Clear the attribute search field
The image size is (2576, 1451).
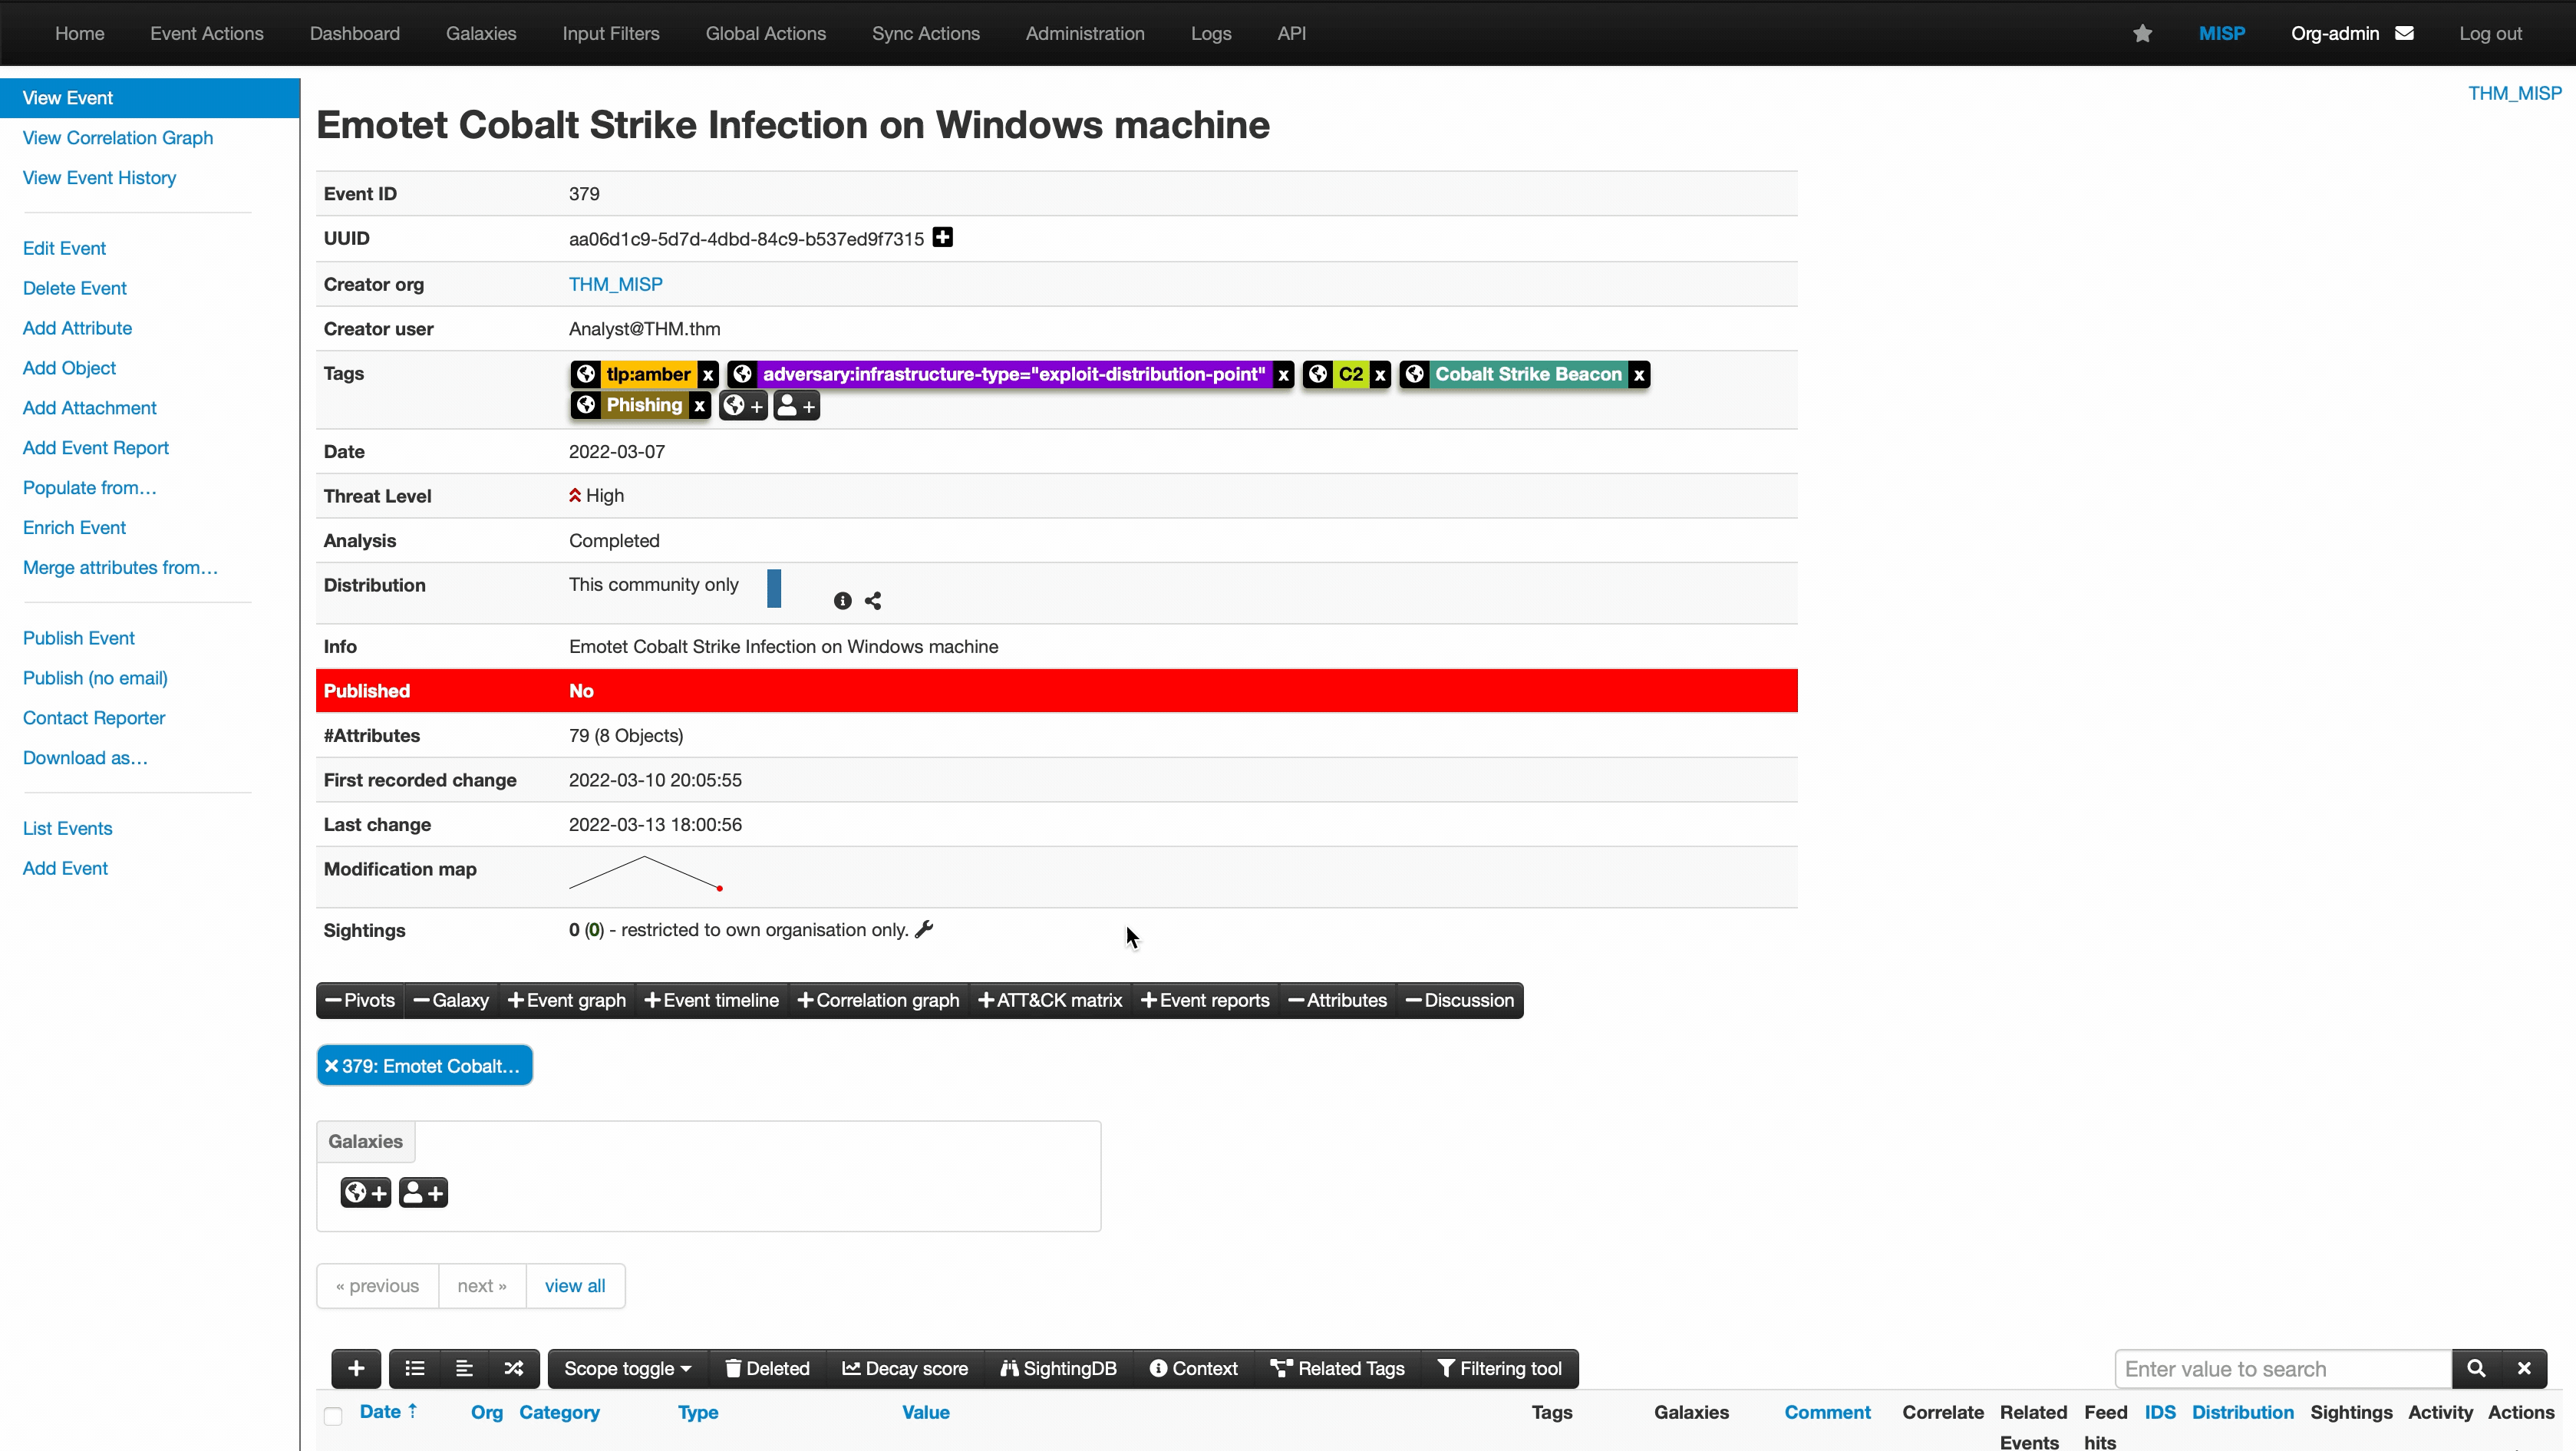point(2524,1369)
